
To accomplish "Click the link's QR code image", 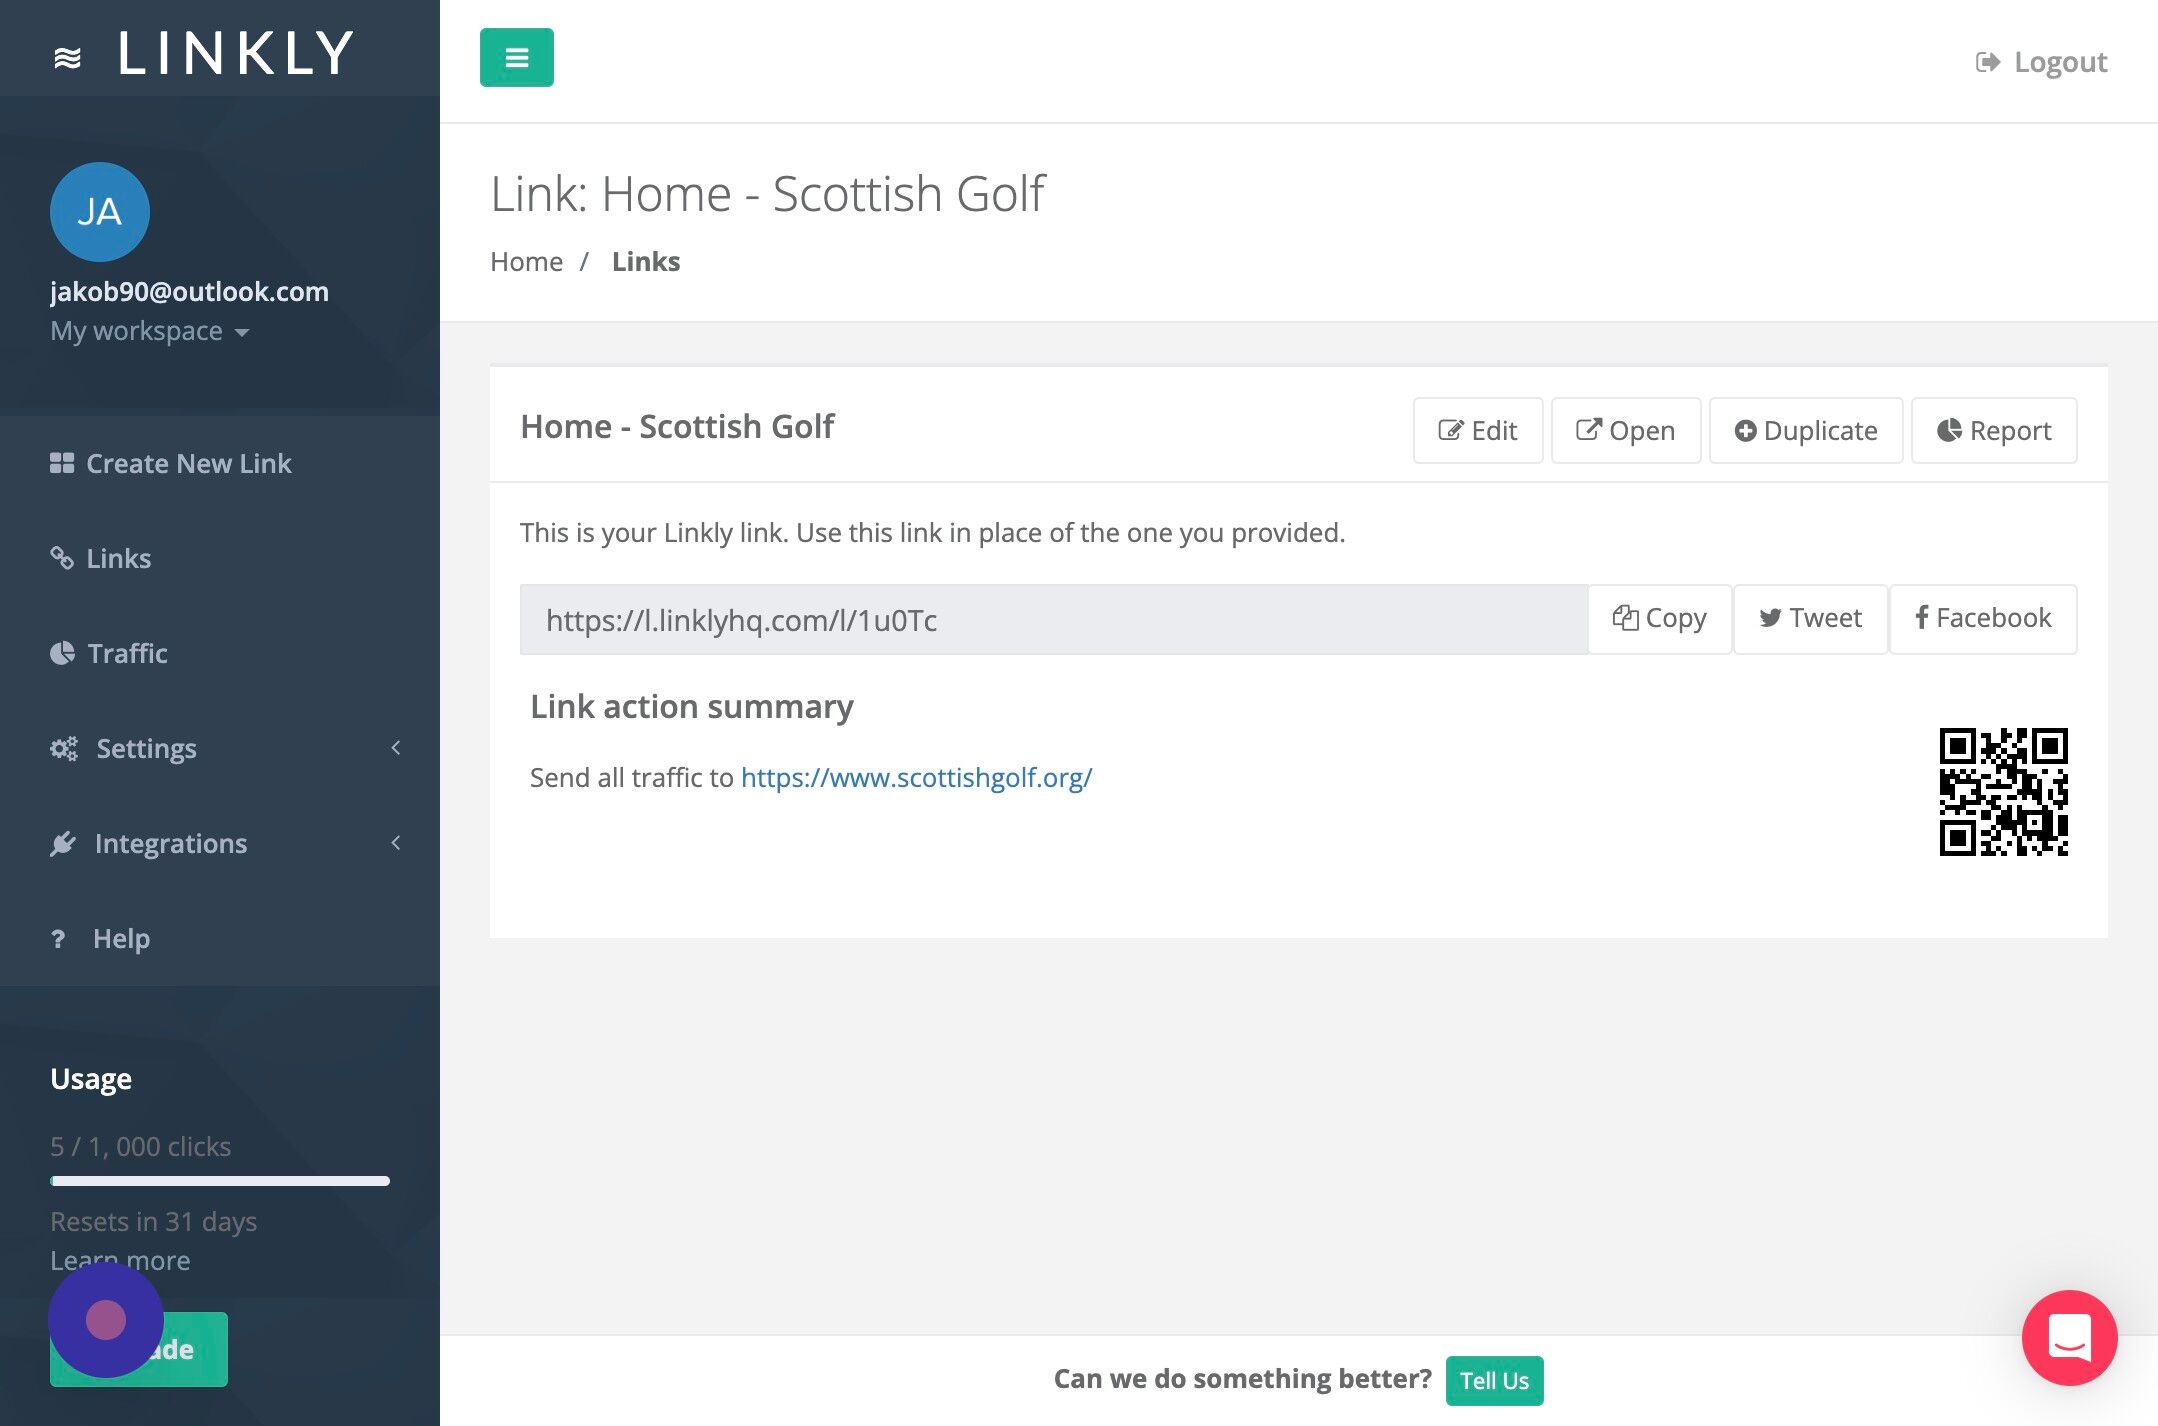I will pyautogui.click(x=2003, y=791).
